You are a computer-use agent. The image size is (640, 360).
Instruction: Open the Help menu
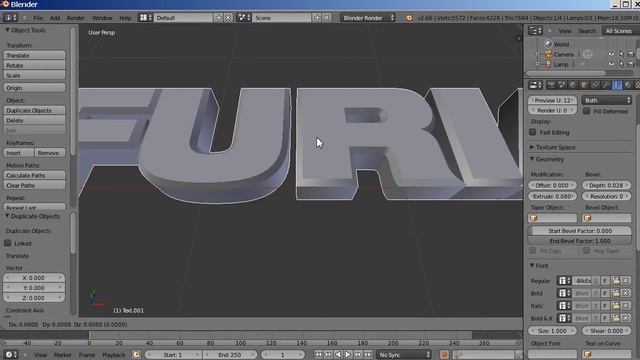[x=125, y=18]
